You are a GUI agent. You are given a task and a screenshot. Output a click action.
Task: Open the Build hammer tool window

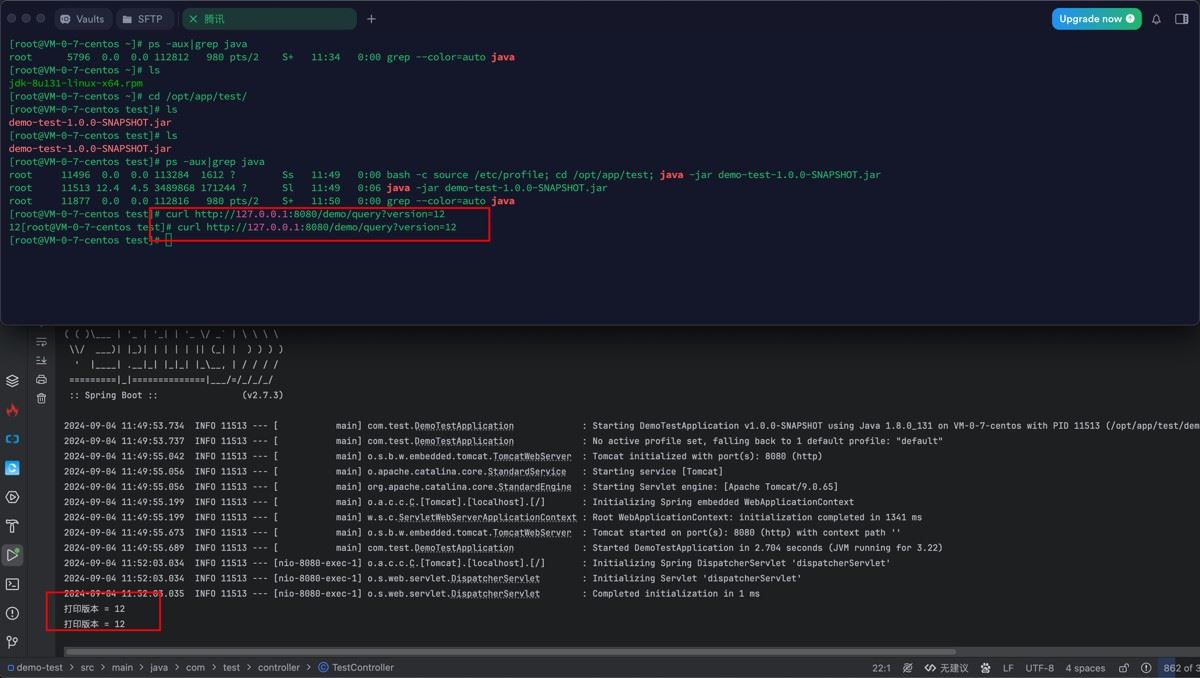(x=12, y=526)
